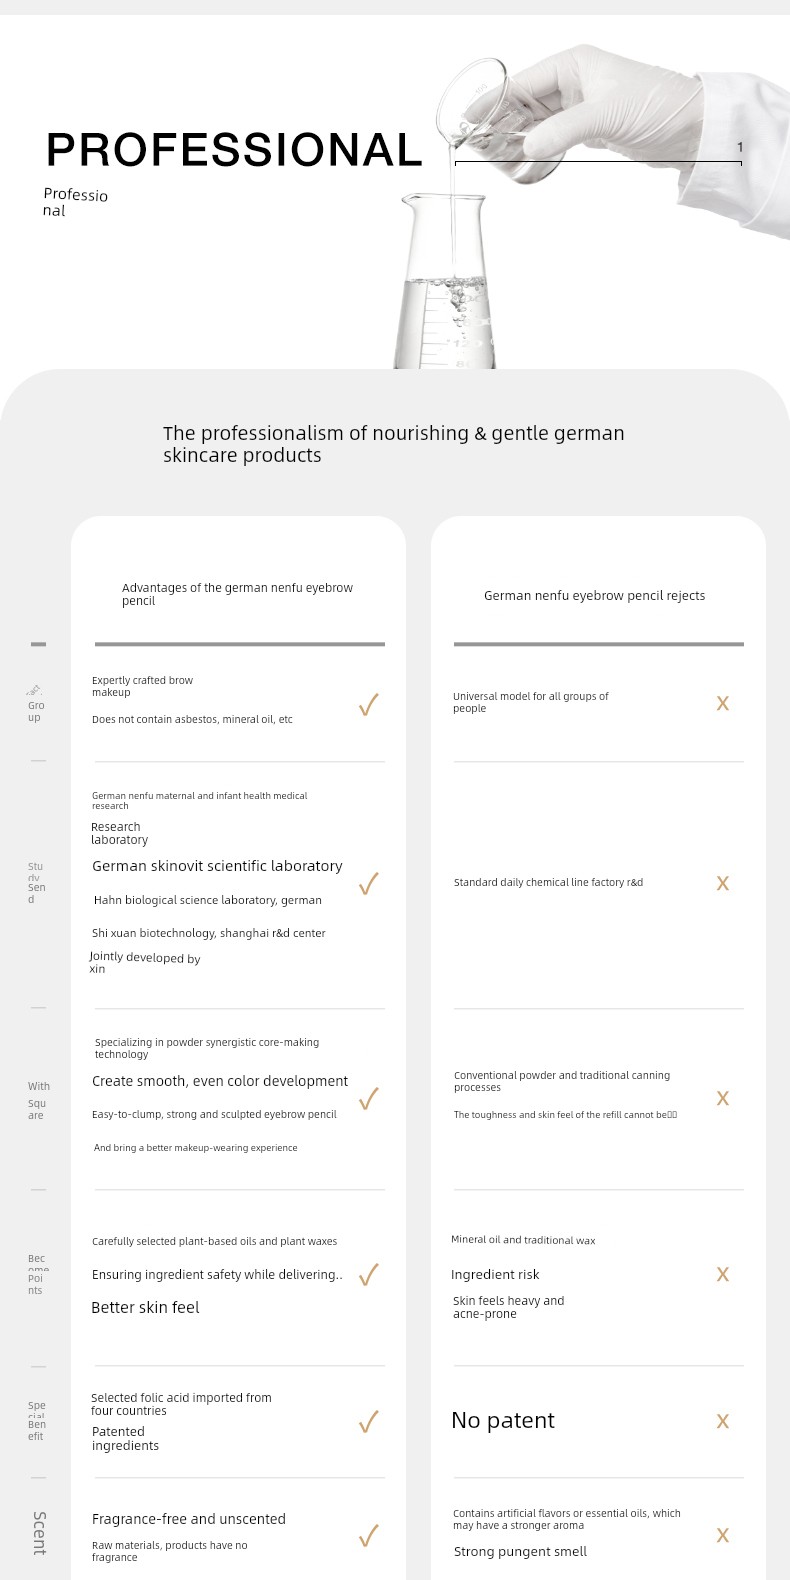Click the X mark beside Conventional powder and traditional canning
The height and width of the screenshot is (1580, 790).
[723, 1098]
